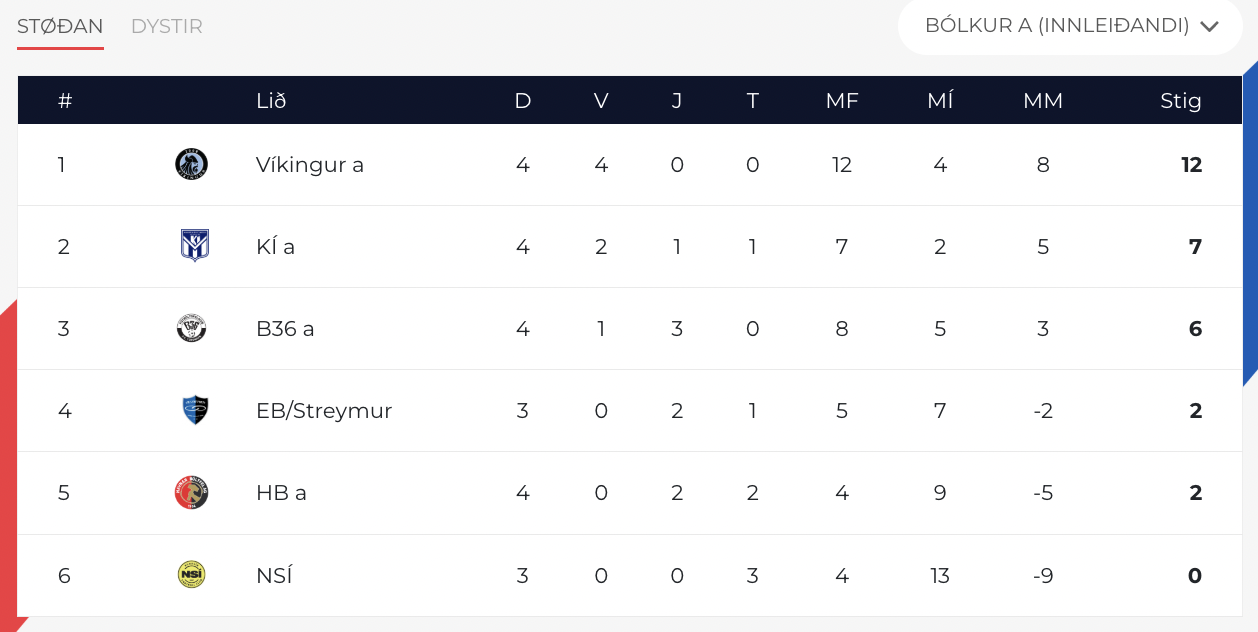Click the EB/Streymur shield logo
The height and width of the screenshot is (632, 1258).
pyautogui.click(x=195, y=410)
